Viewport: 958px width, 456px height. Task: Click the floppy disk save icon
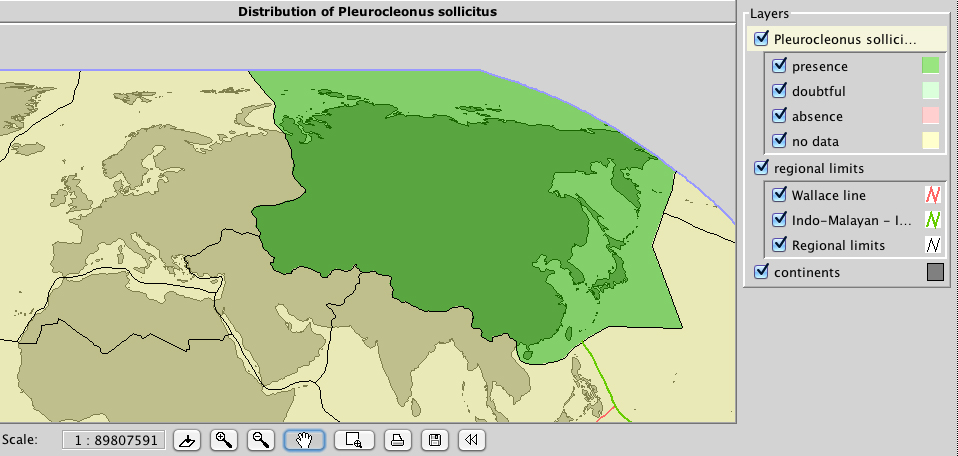point(434,440)
